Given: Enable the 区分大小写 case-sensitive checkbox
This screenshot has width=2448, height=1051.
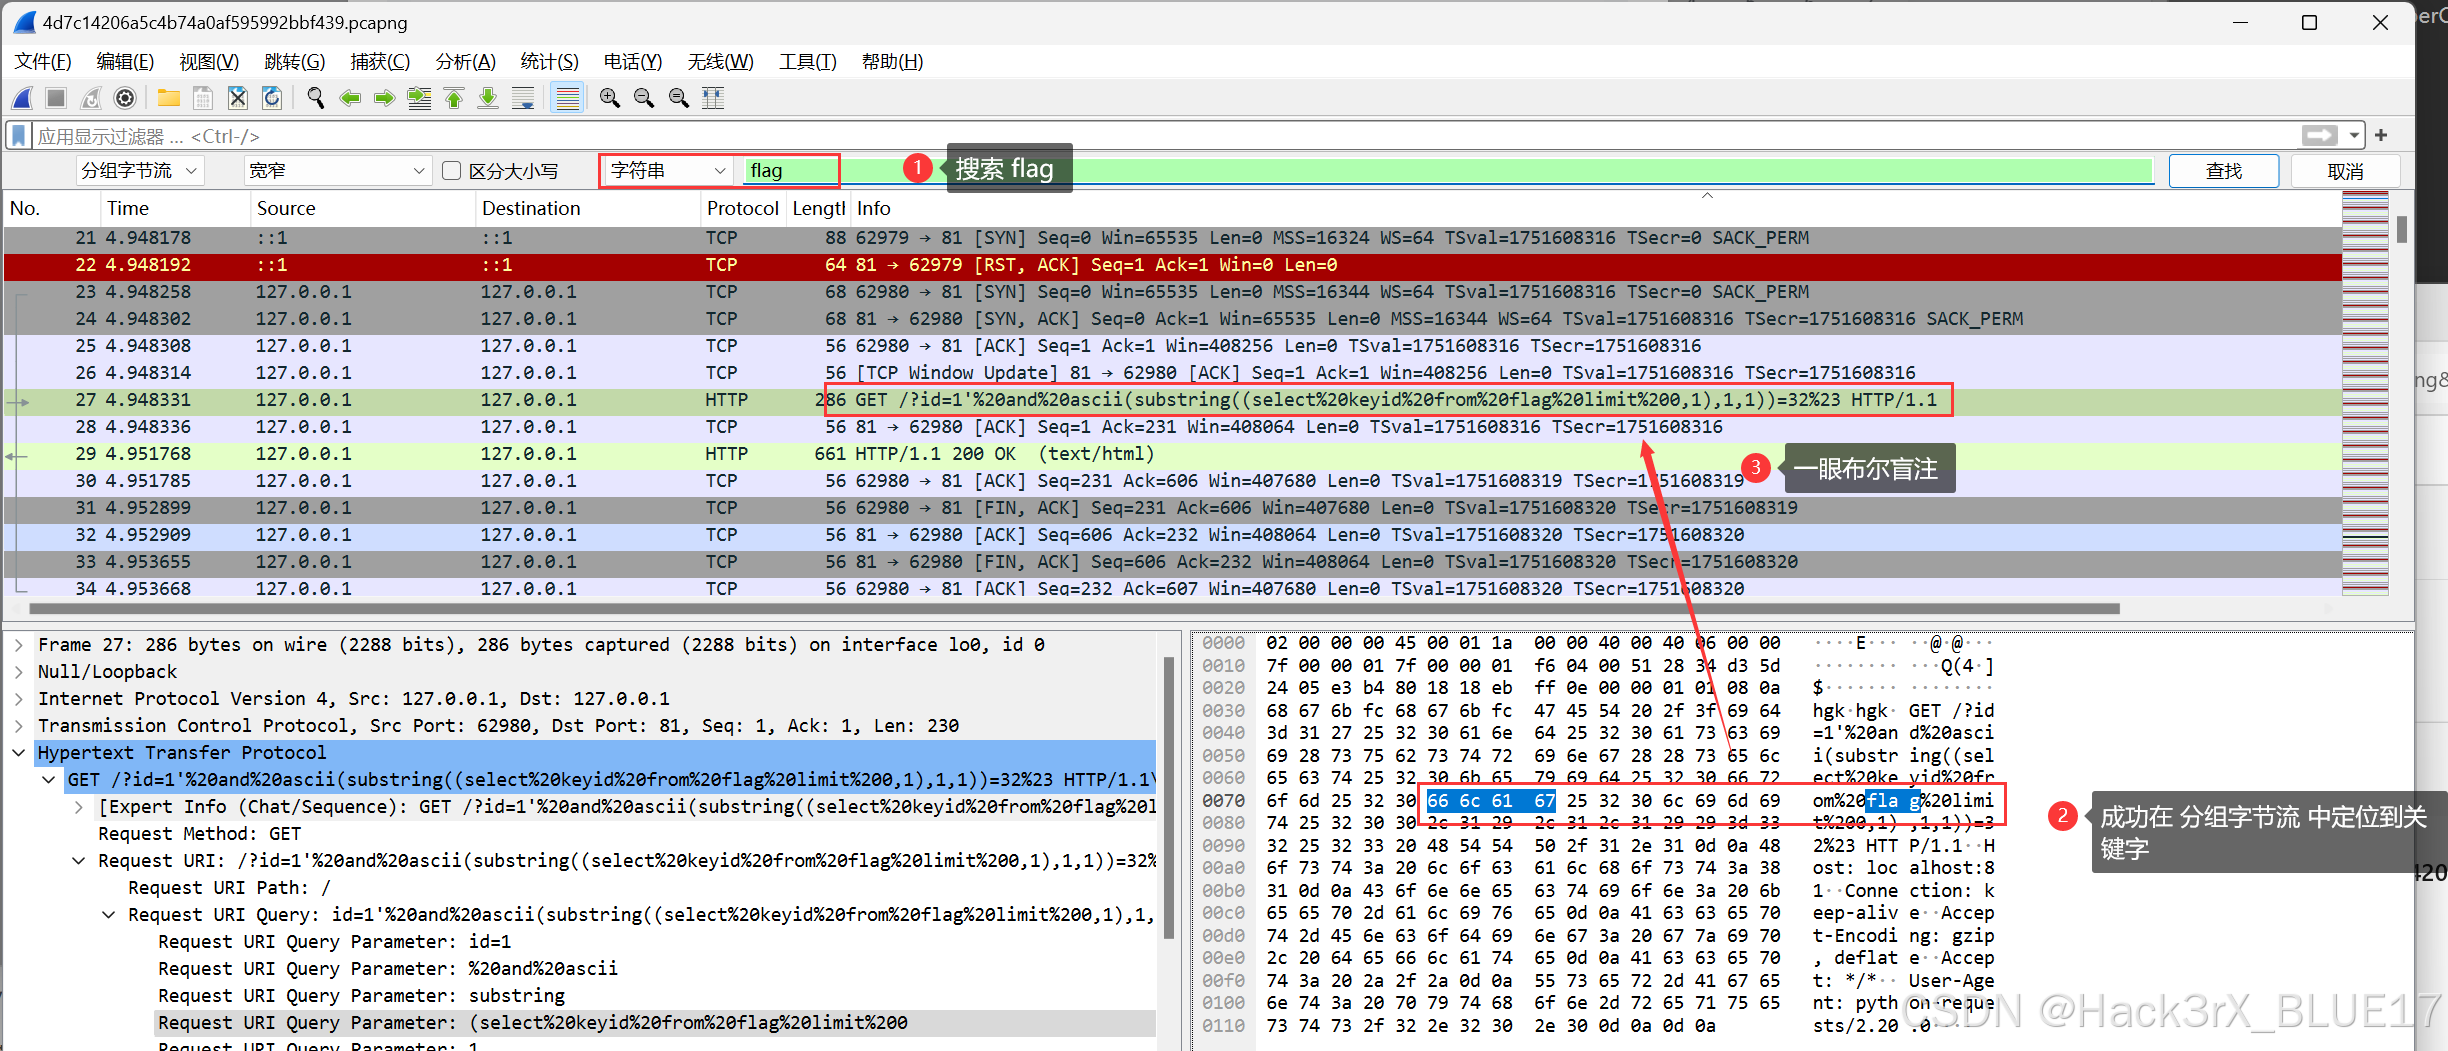Looking at the screenshot, I should (452, 171).
